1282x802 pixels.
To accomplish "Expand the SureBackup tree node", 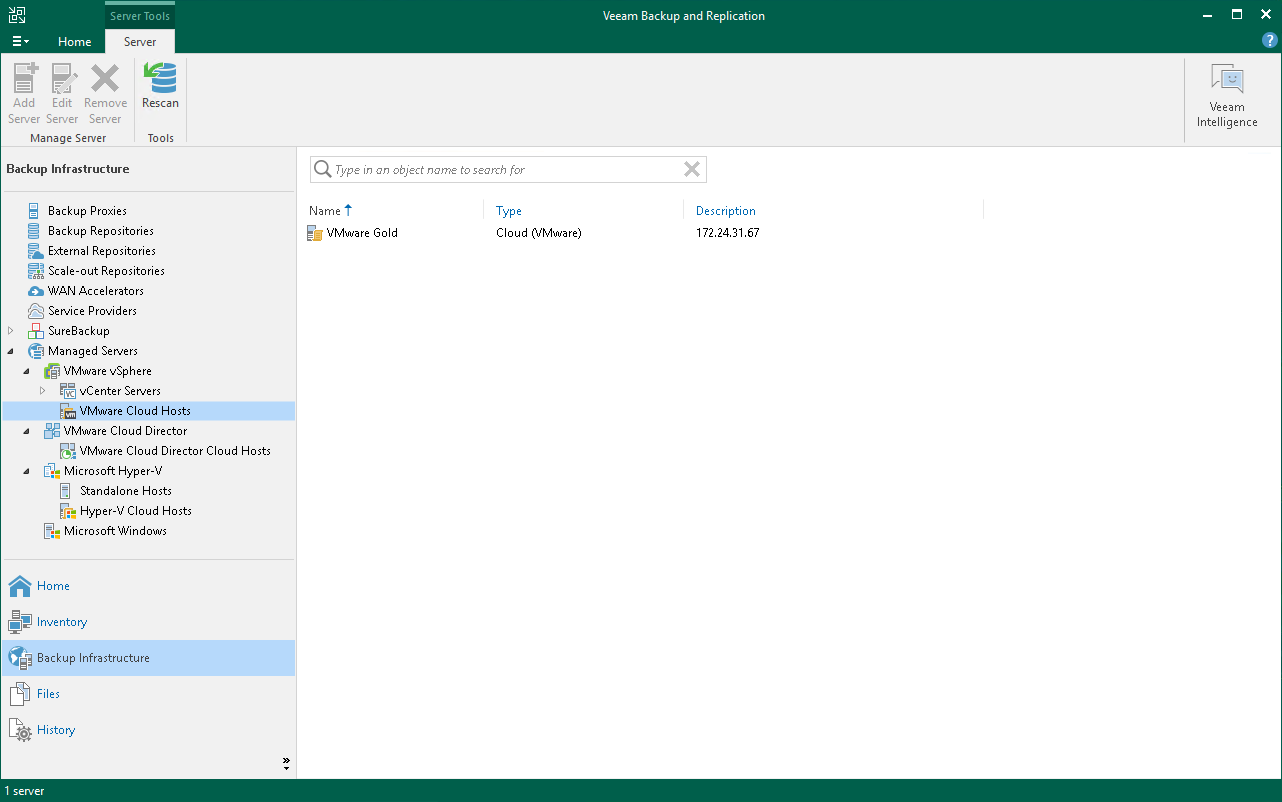I will click(x=11, y=331).
